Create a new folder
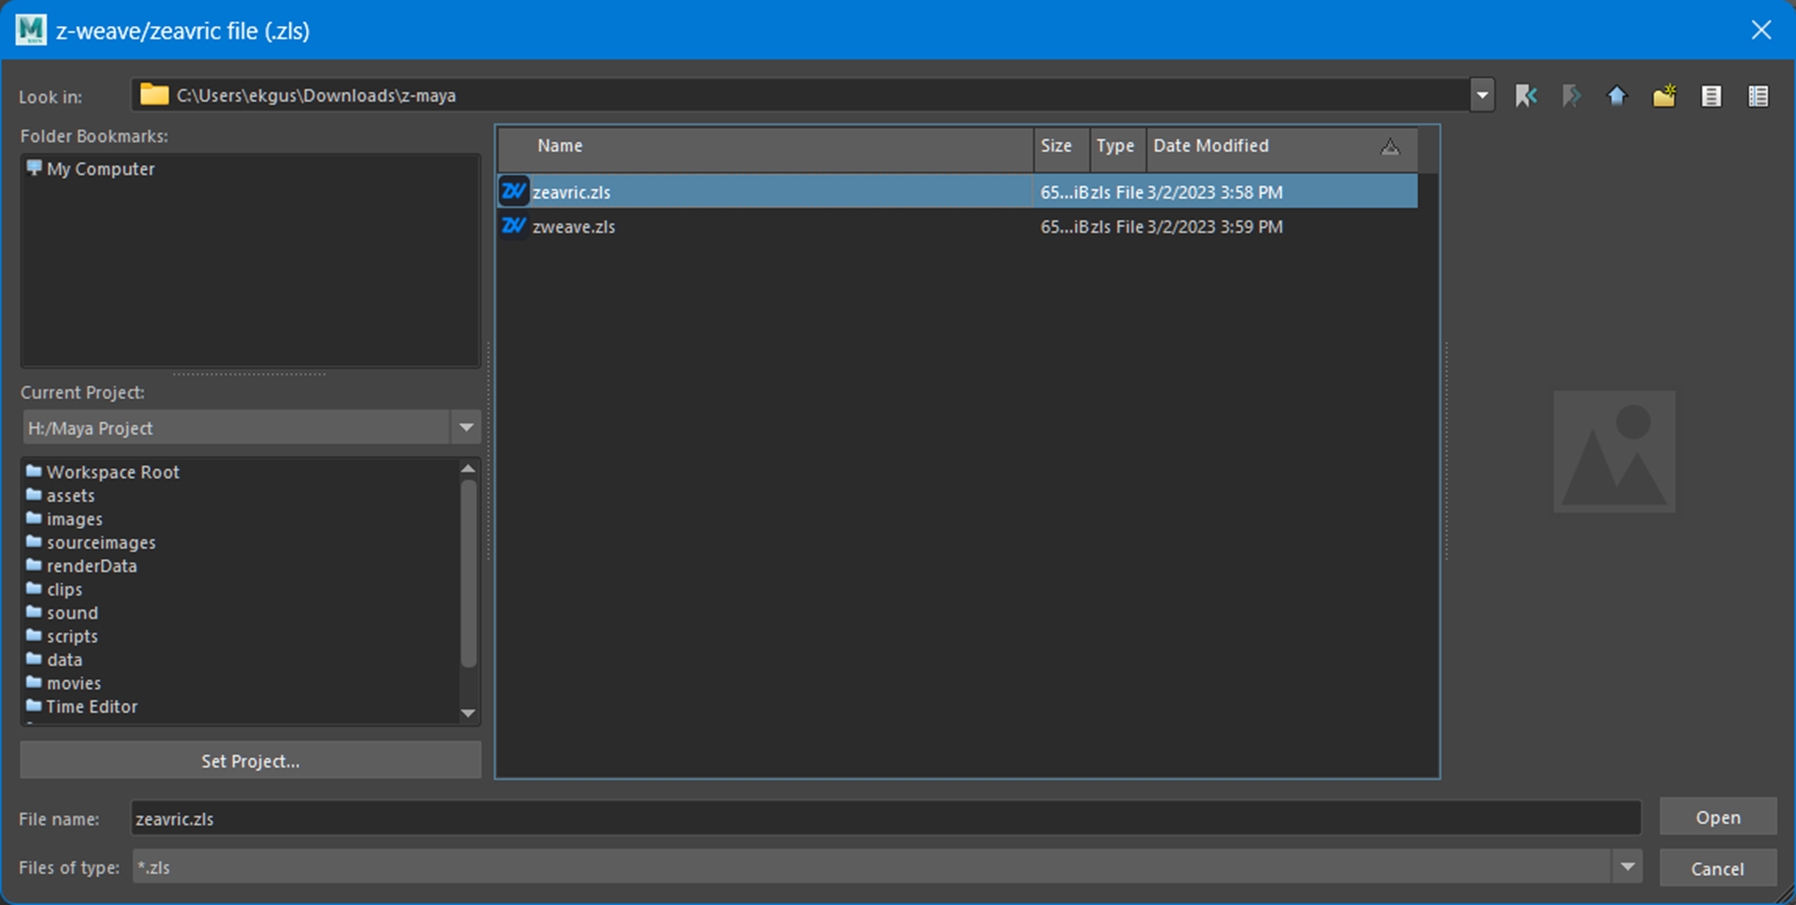 (x=1664, y=96)
